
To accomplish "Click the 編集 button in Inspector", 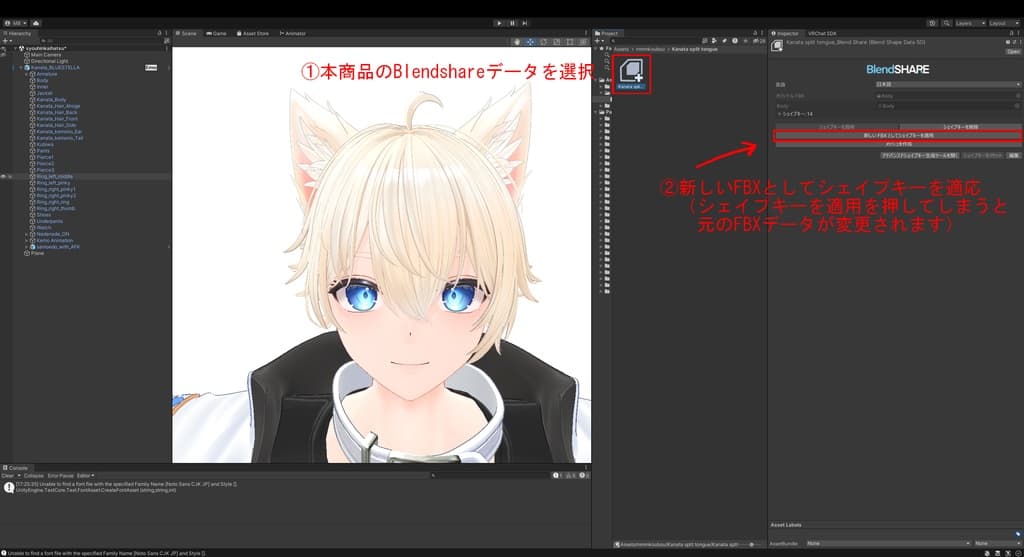I will pos(1013,155).
